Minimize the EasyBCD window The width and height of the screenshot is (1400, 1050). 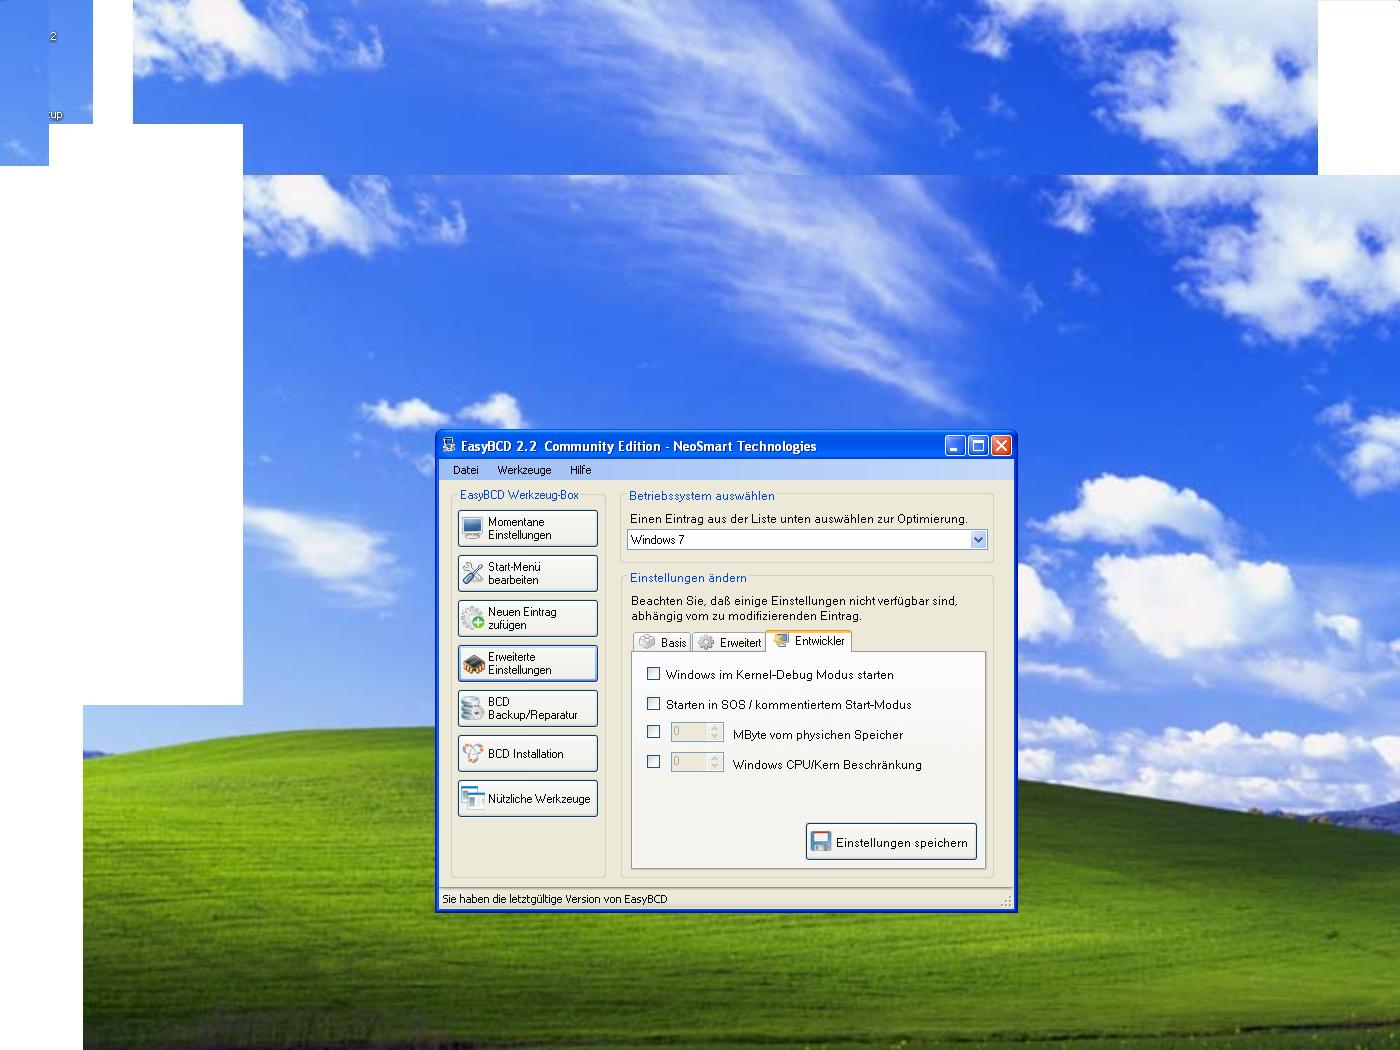955,446
